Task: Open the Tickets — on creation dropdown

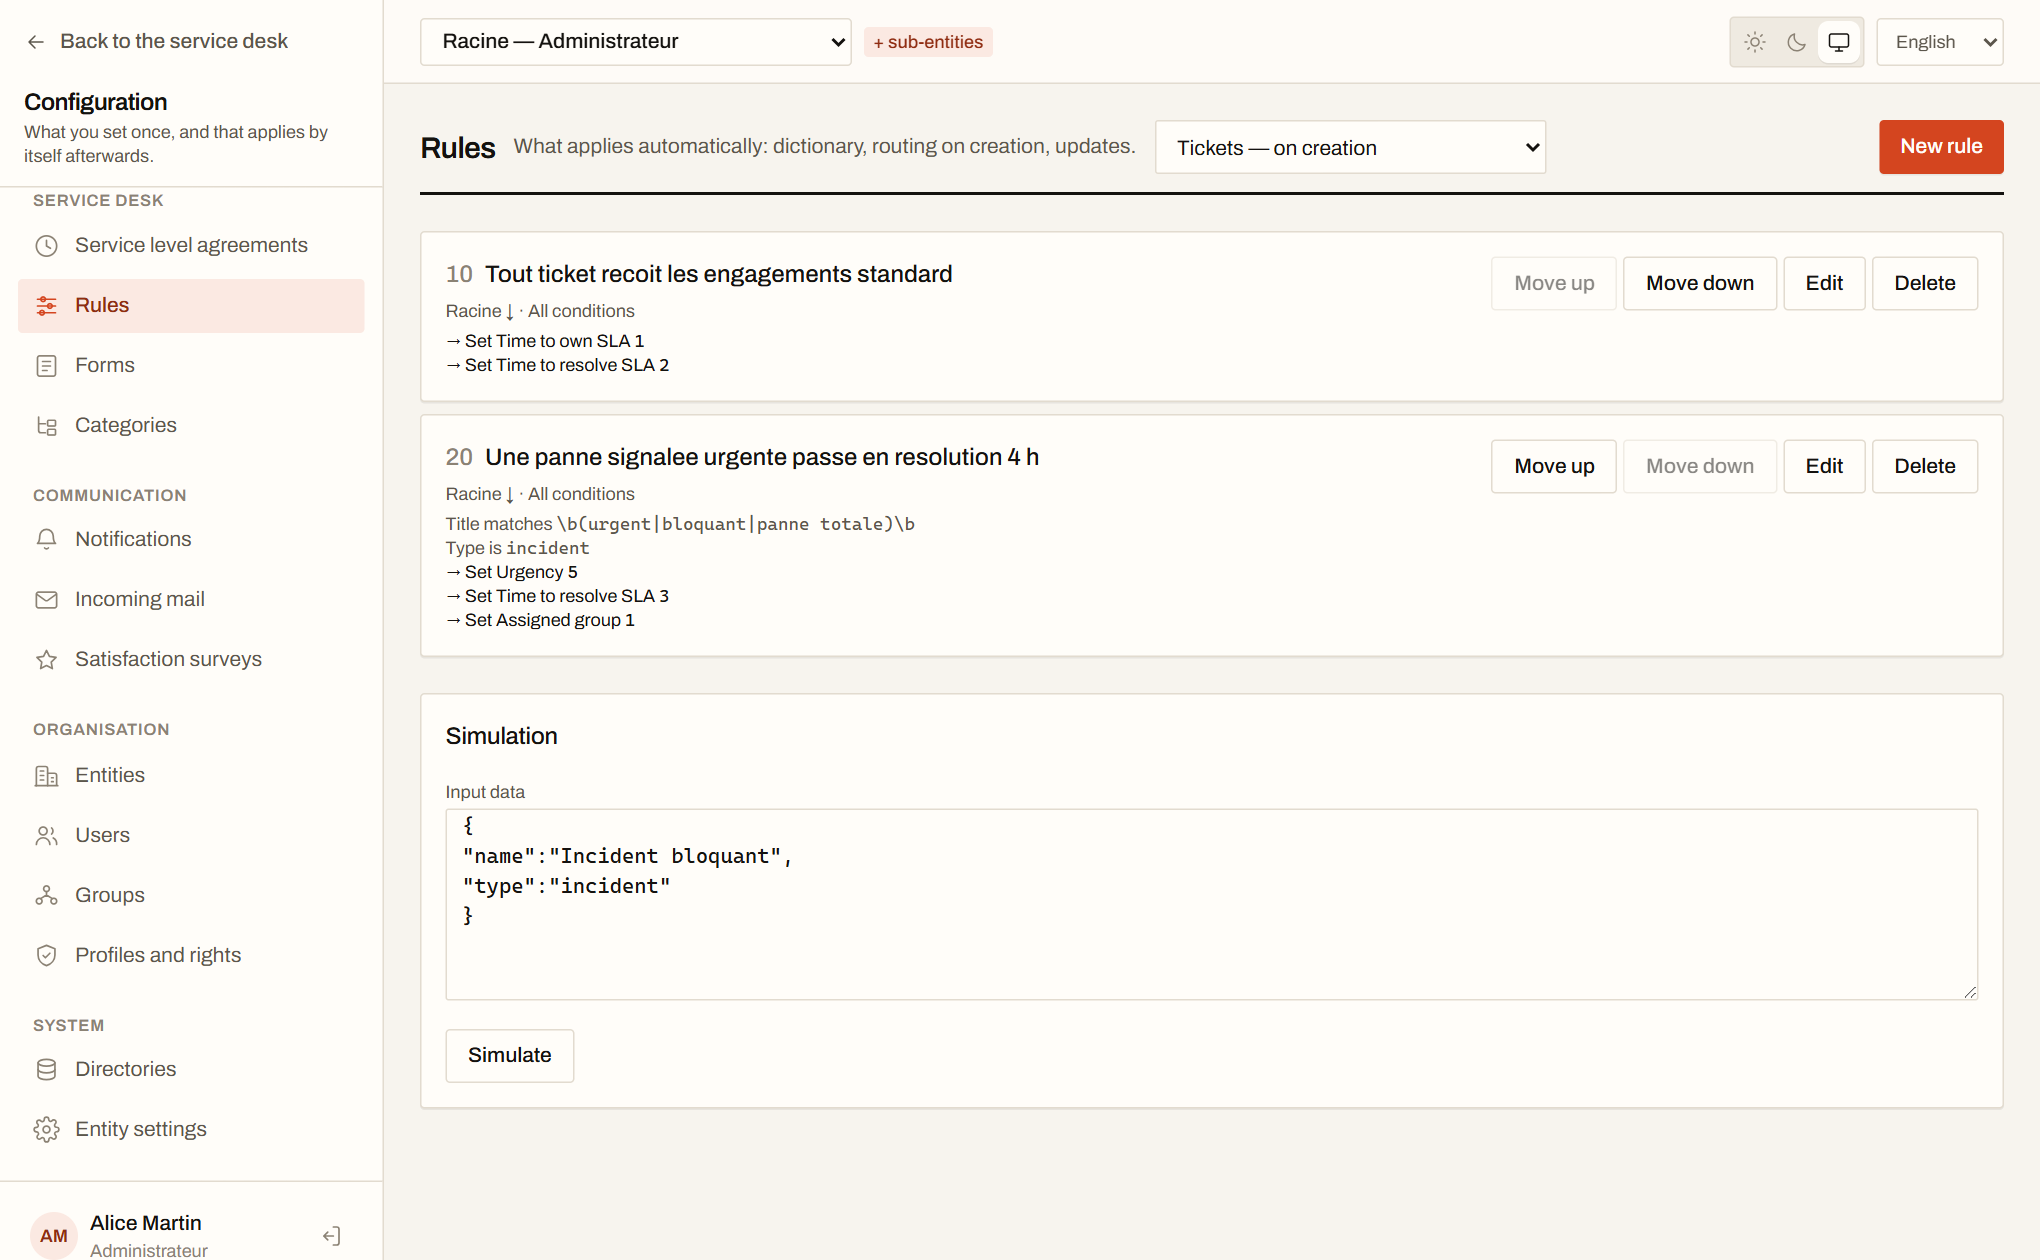Action: pyautogui.click(x=1350, y=148)
